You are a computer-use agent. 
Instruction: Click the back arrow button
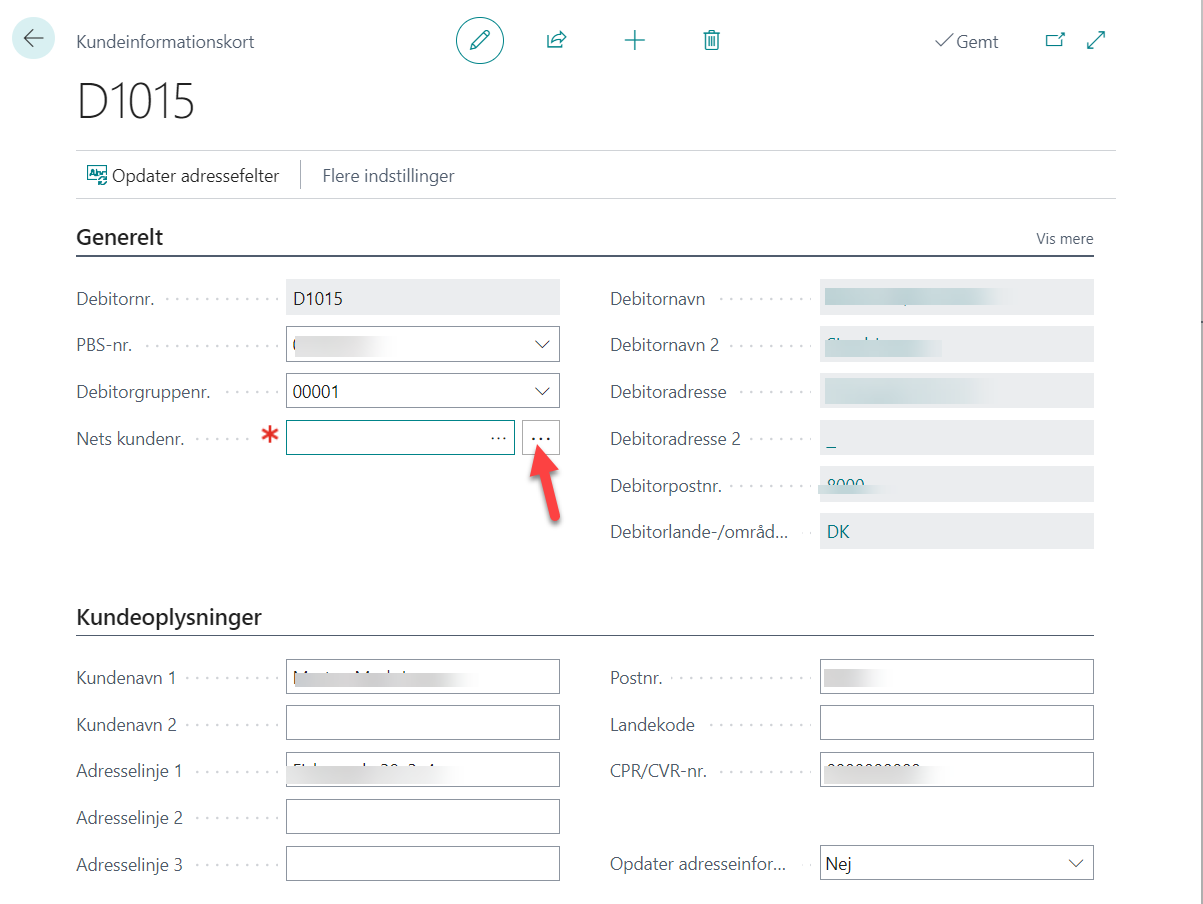pos(33,39)
